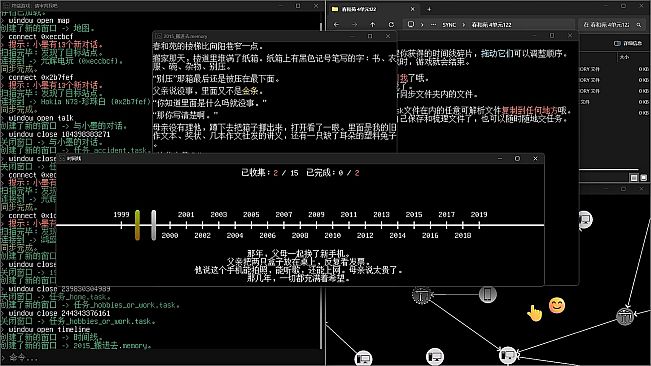Screen dimensions: 651x366
Task: Select the olive-yellow marker on the timeline
Action: coord(137,225)
